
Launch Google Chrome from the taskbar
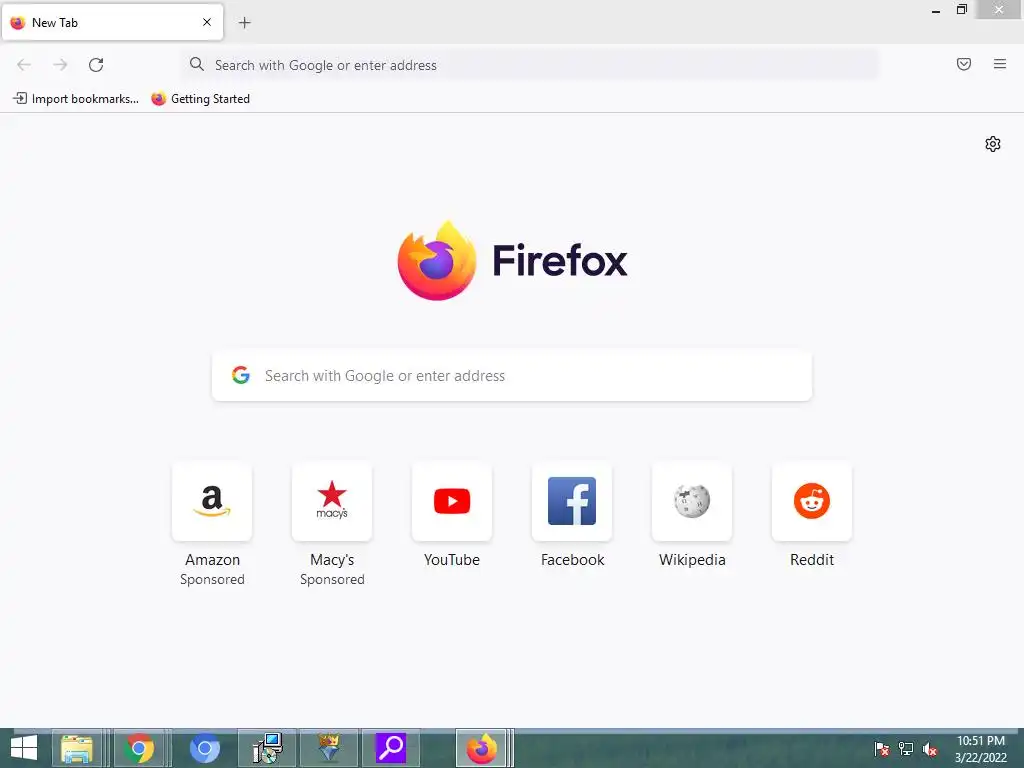139,748
